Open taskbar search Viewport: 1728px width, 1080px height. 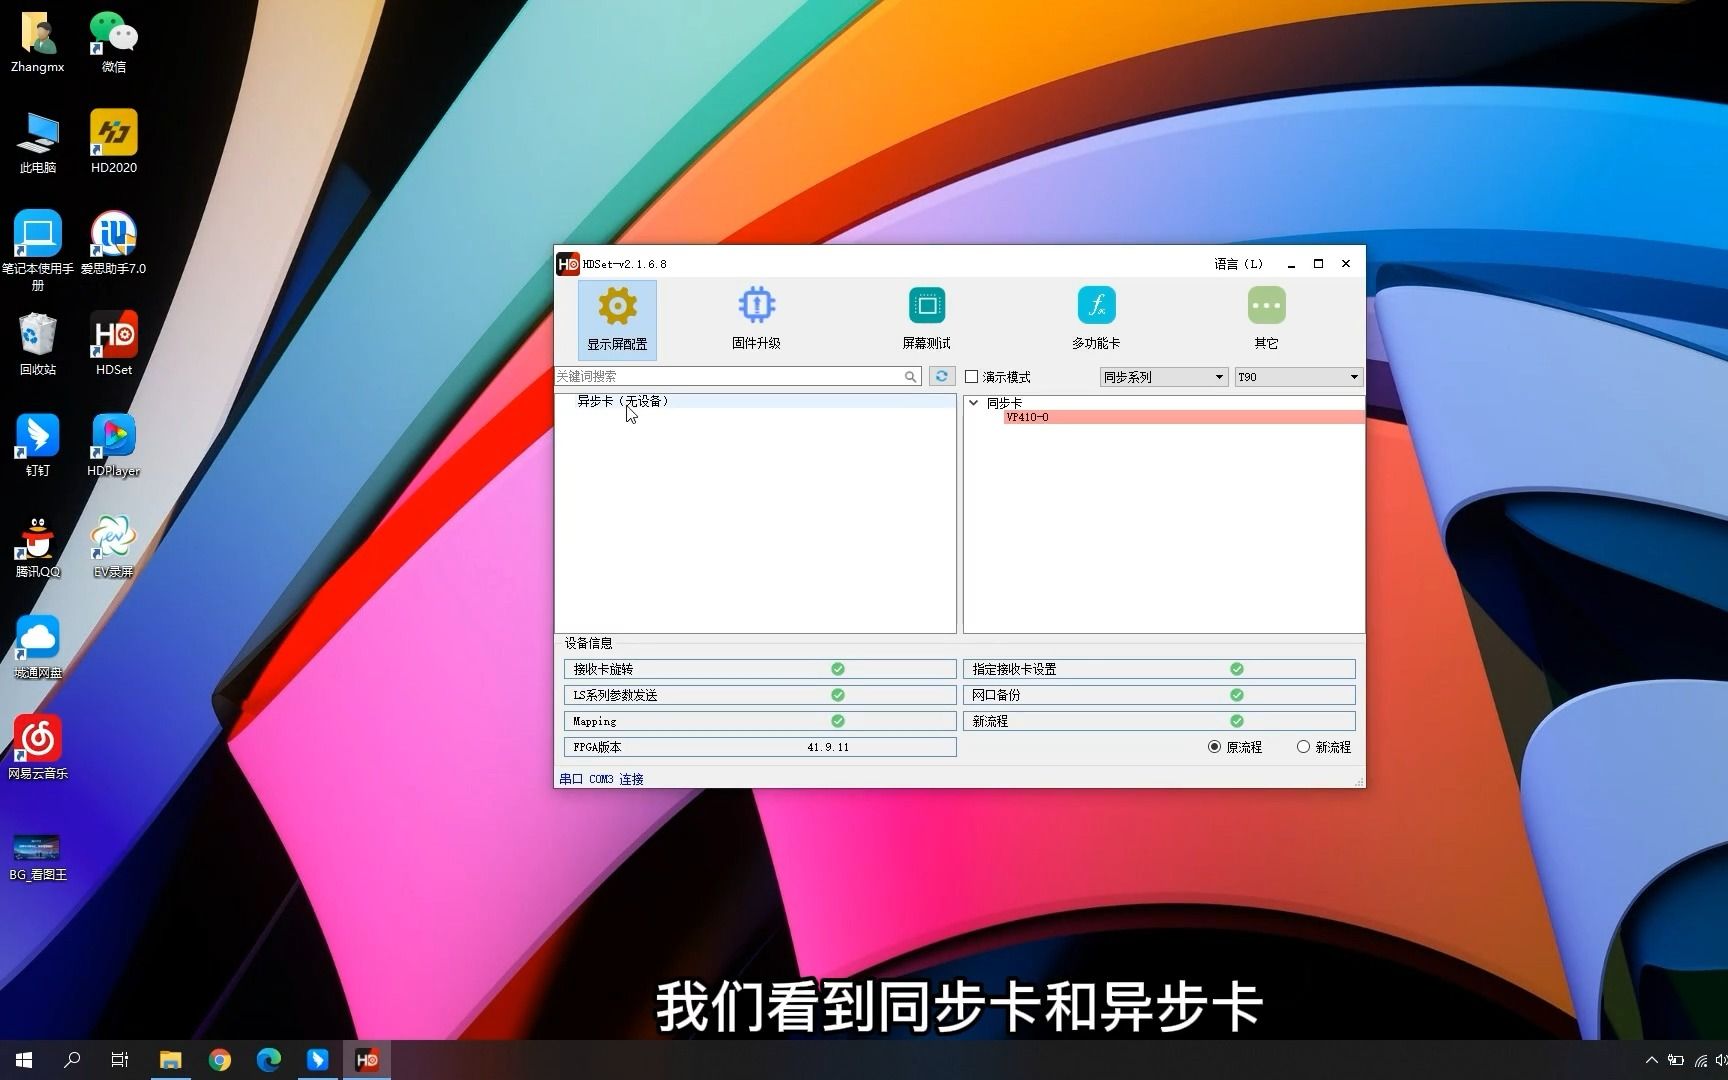pos(72,1060)
